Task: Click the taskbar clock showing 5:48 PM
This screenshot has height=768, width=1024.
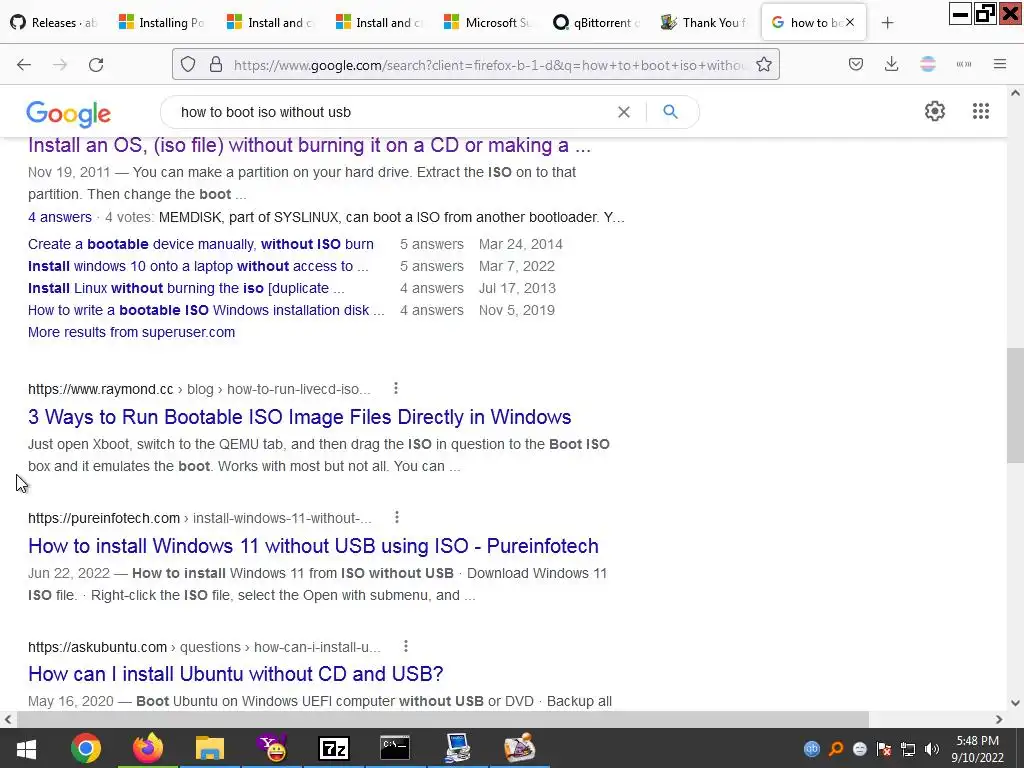Action: (978, 749)
